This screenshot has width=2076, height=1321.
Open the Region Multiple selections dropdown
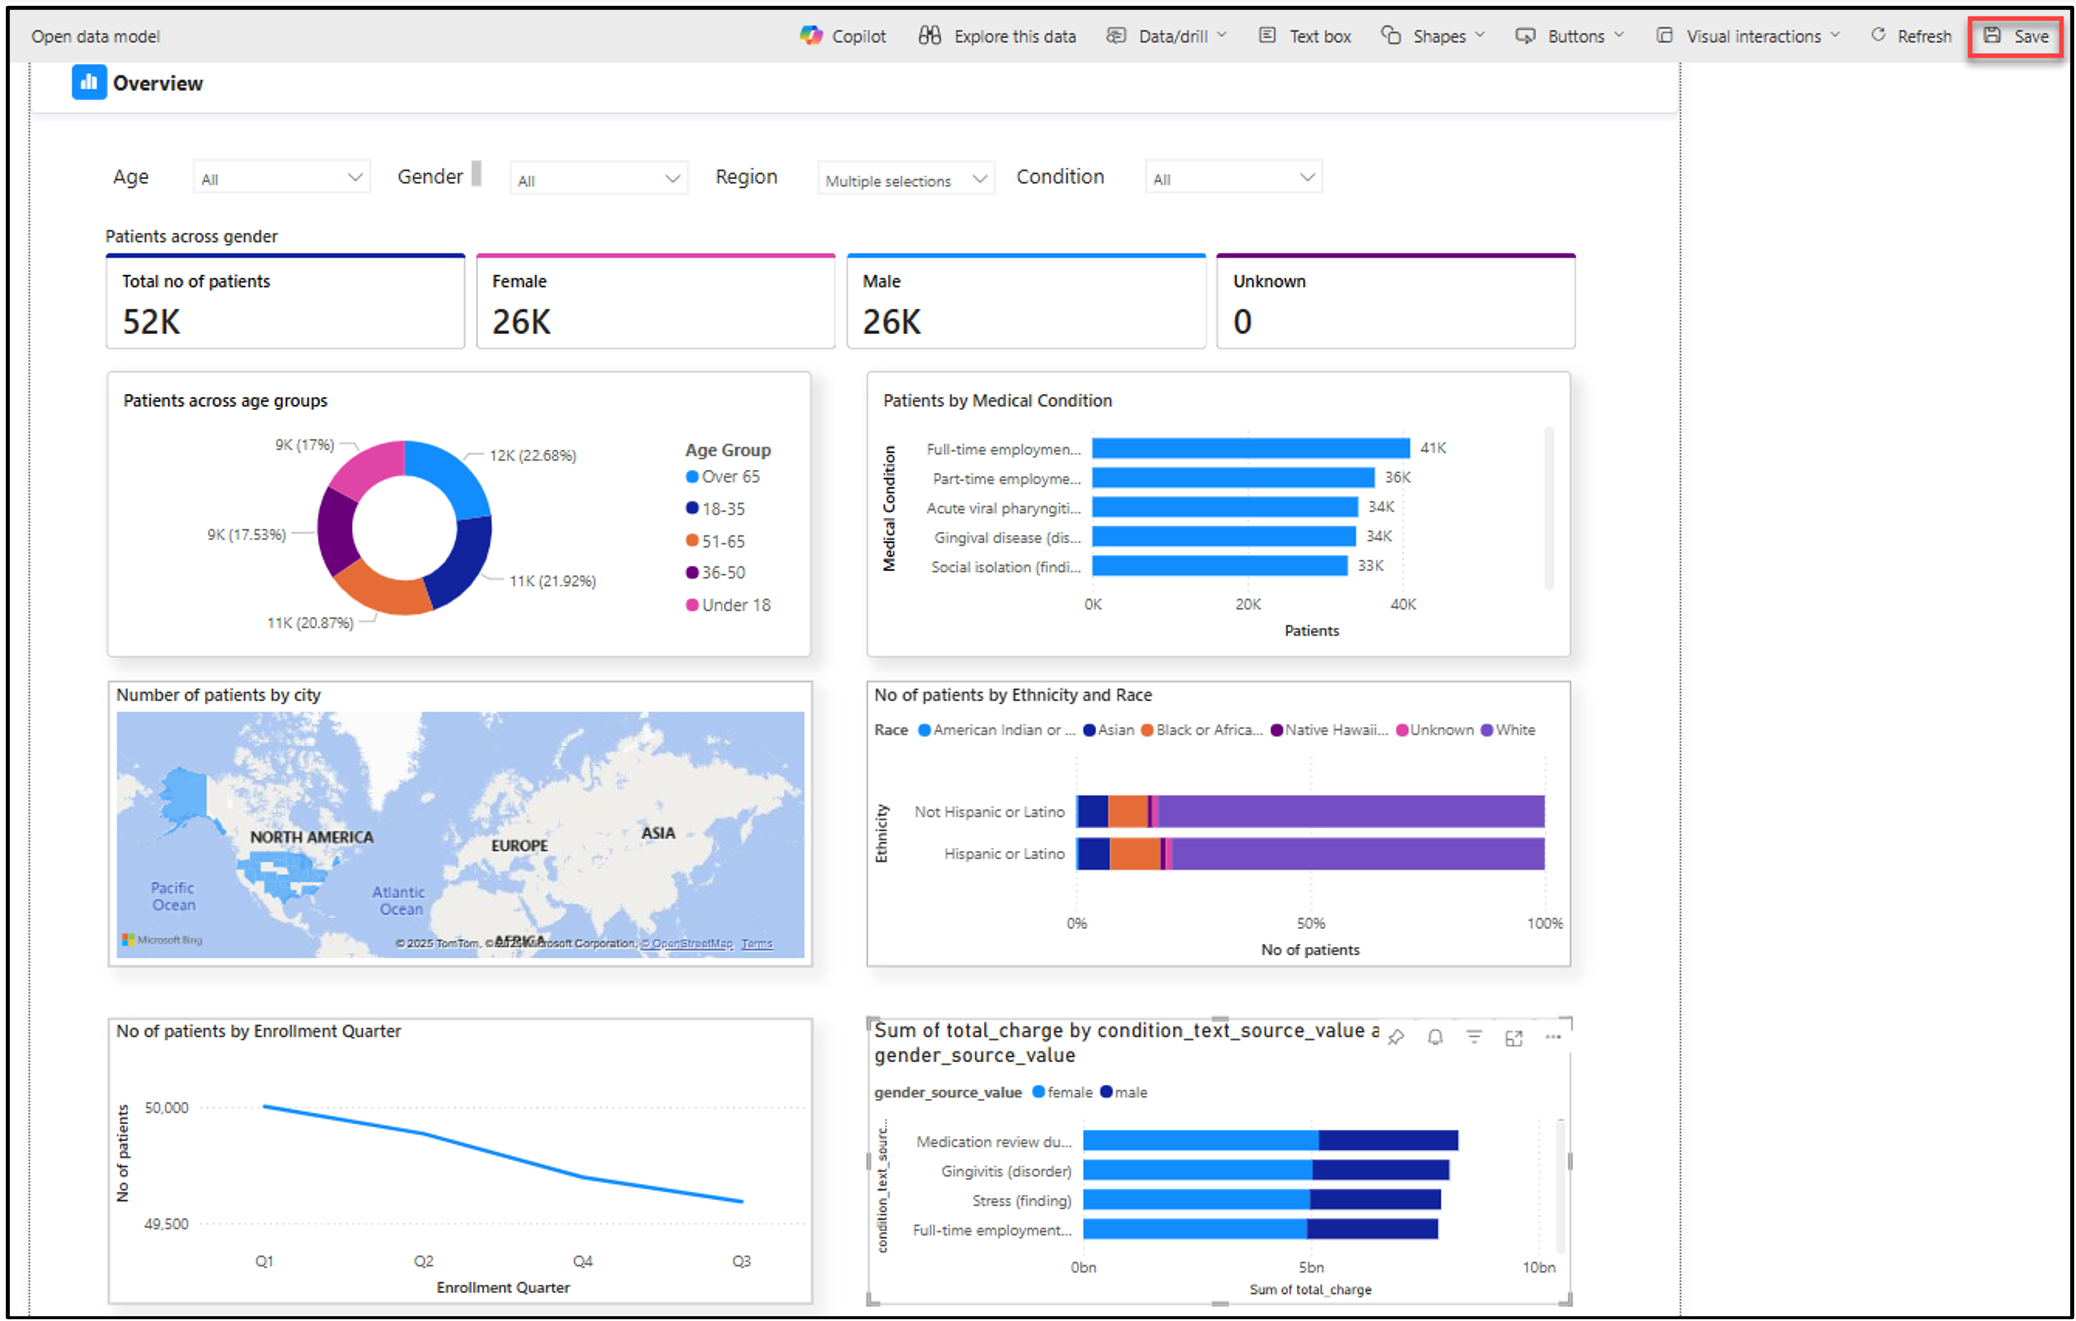905,178
